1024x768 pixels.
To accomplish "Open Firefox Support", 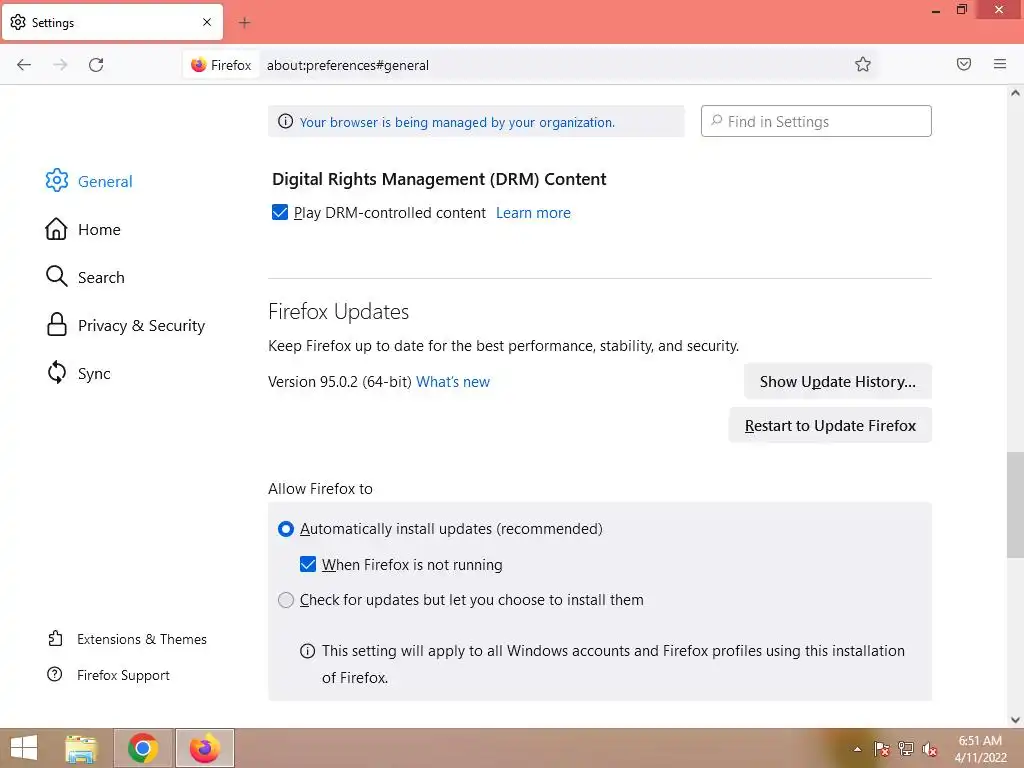I will pyautogui.click(x=108, y=675).
